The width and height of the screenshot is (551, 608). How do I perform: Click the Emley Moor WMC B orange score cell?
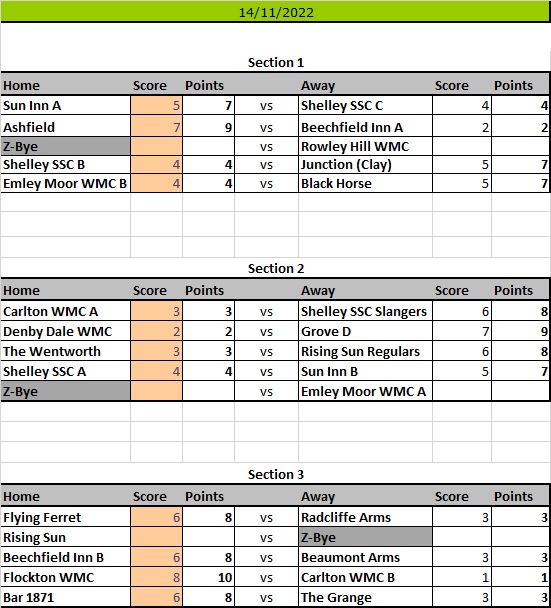(156, 183)
